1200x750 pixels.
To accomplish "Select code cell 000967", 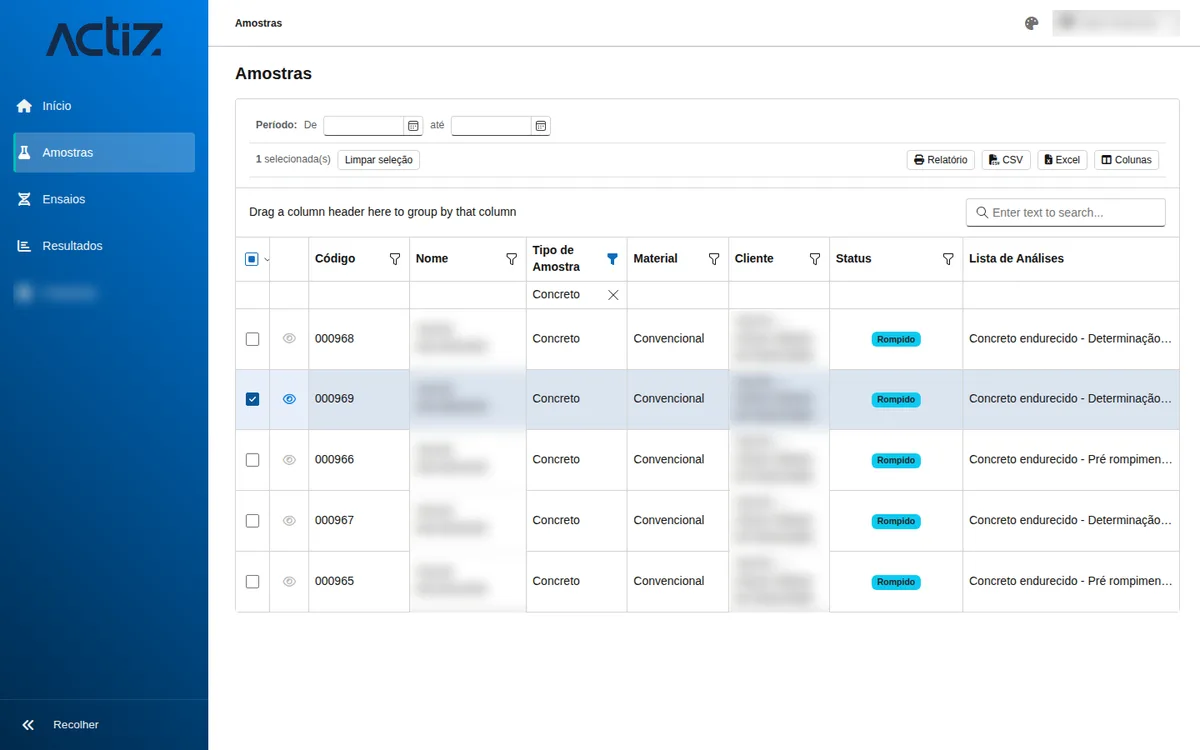I will (359, 521).
